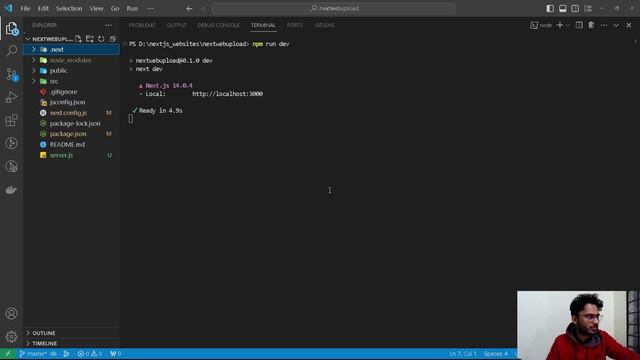640x360 pixels.
Task: Click the ports forwarded indicator in status bar
Action: click(116, 354)
